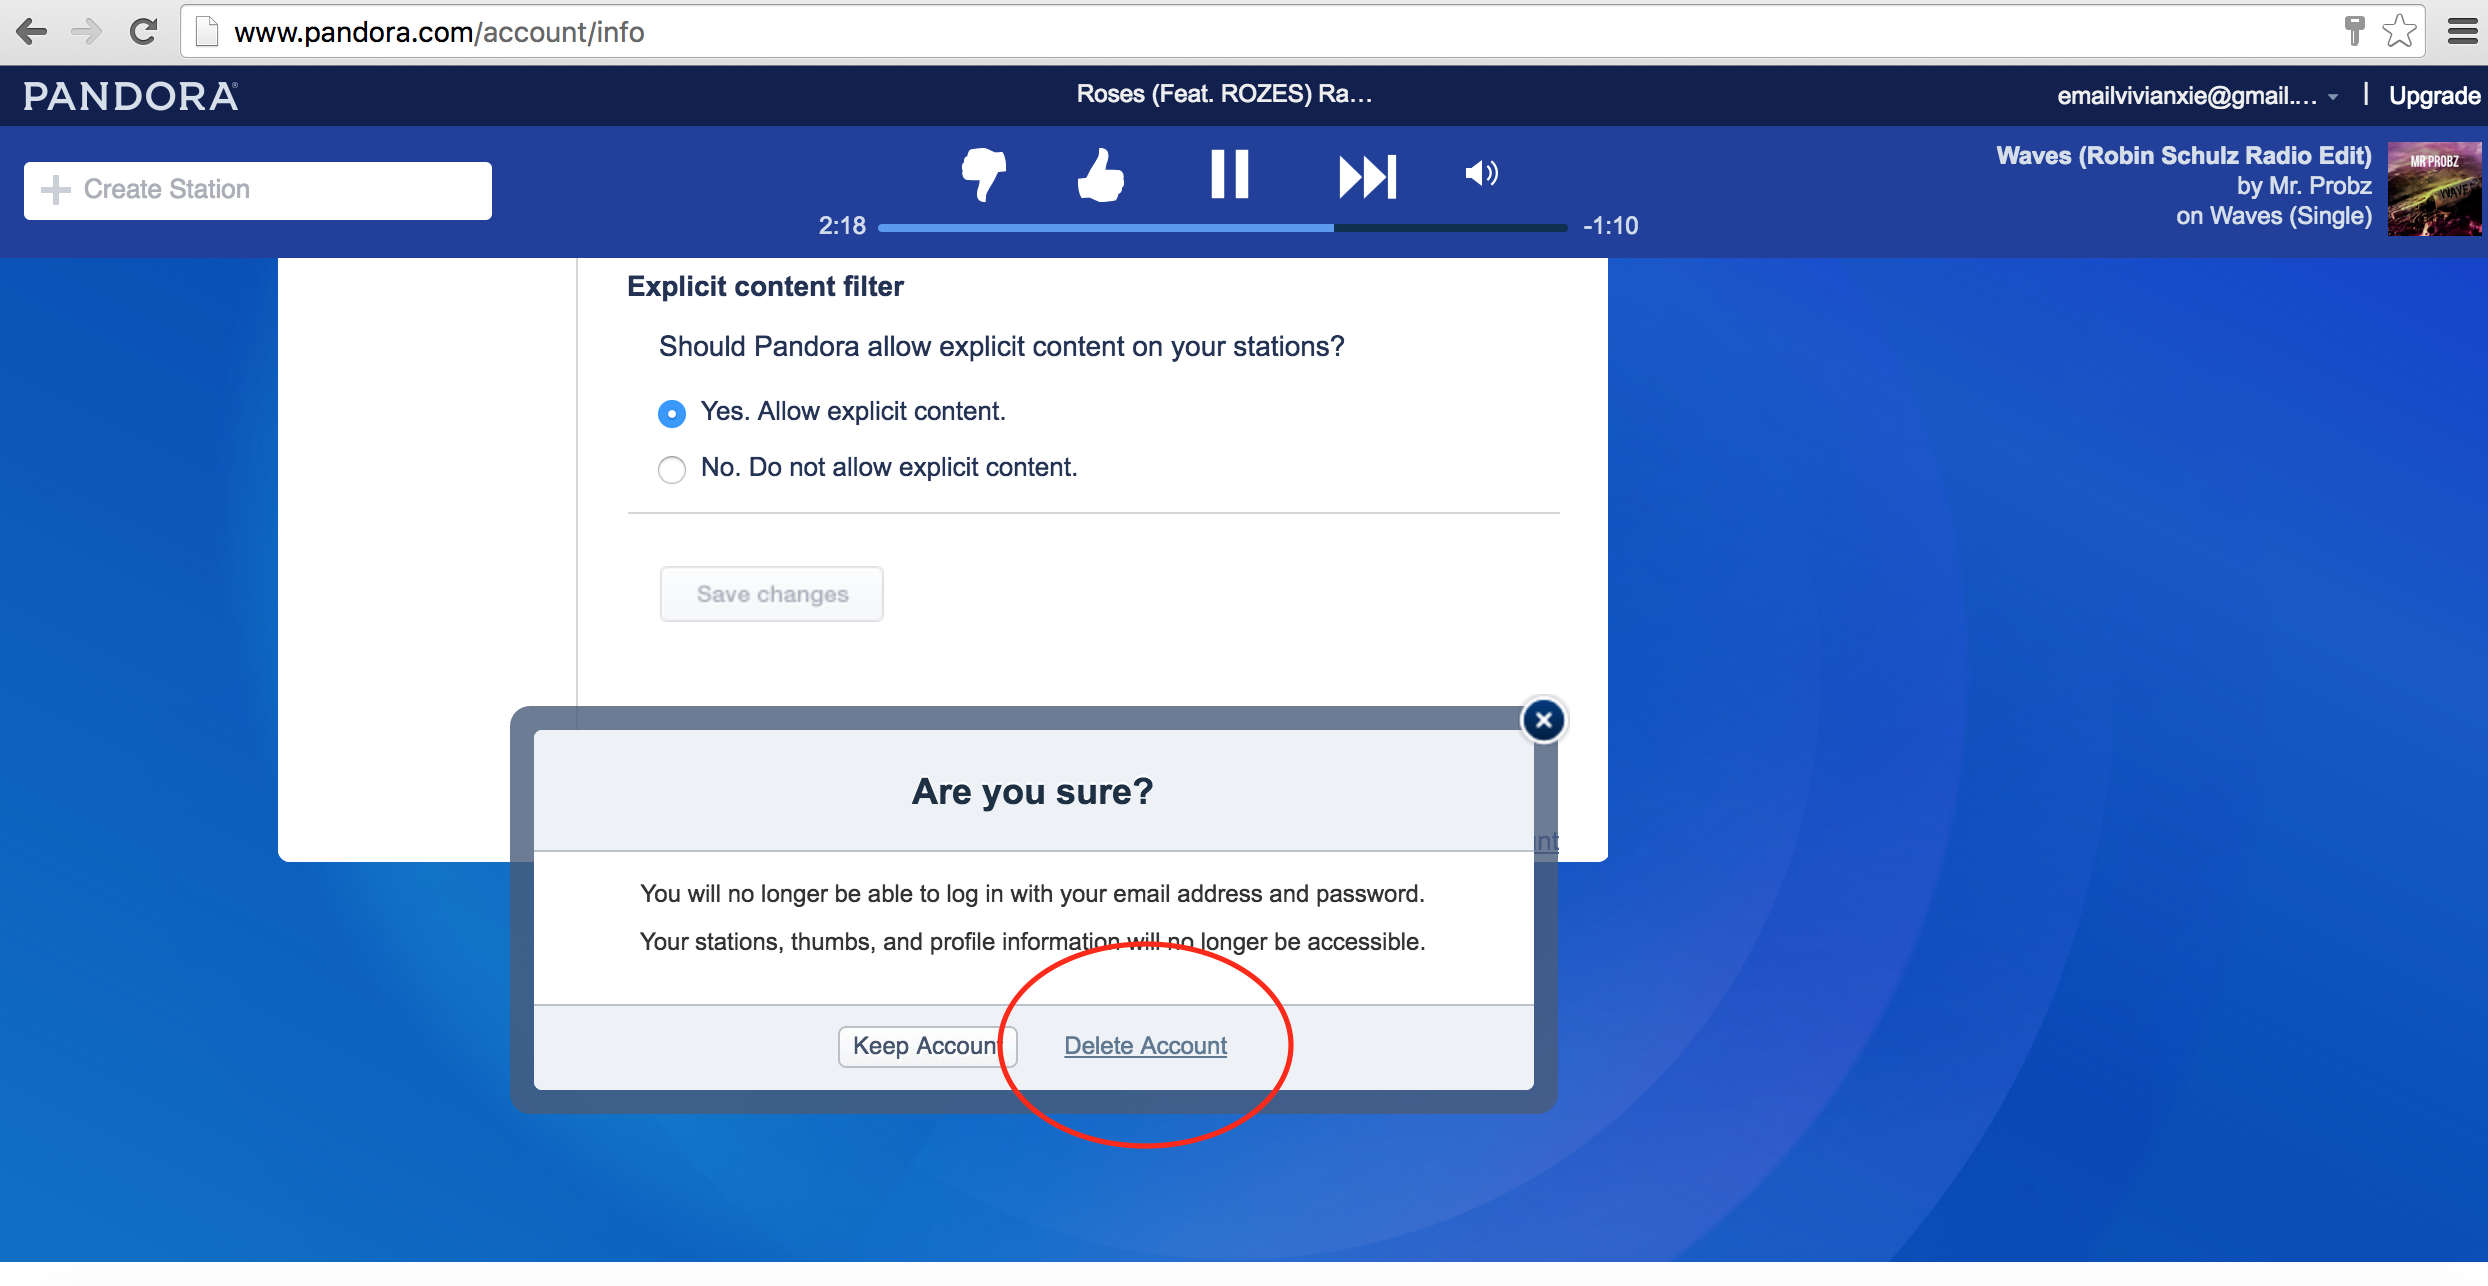Click the album name Waves (Single)
The height and width of the screenshot is (1286, 2488).
(x=2291, y=216)
